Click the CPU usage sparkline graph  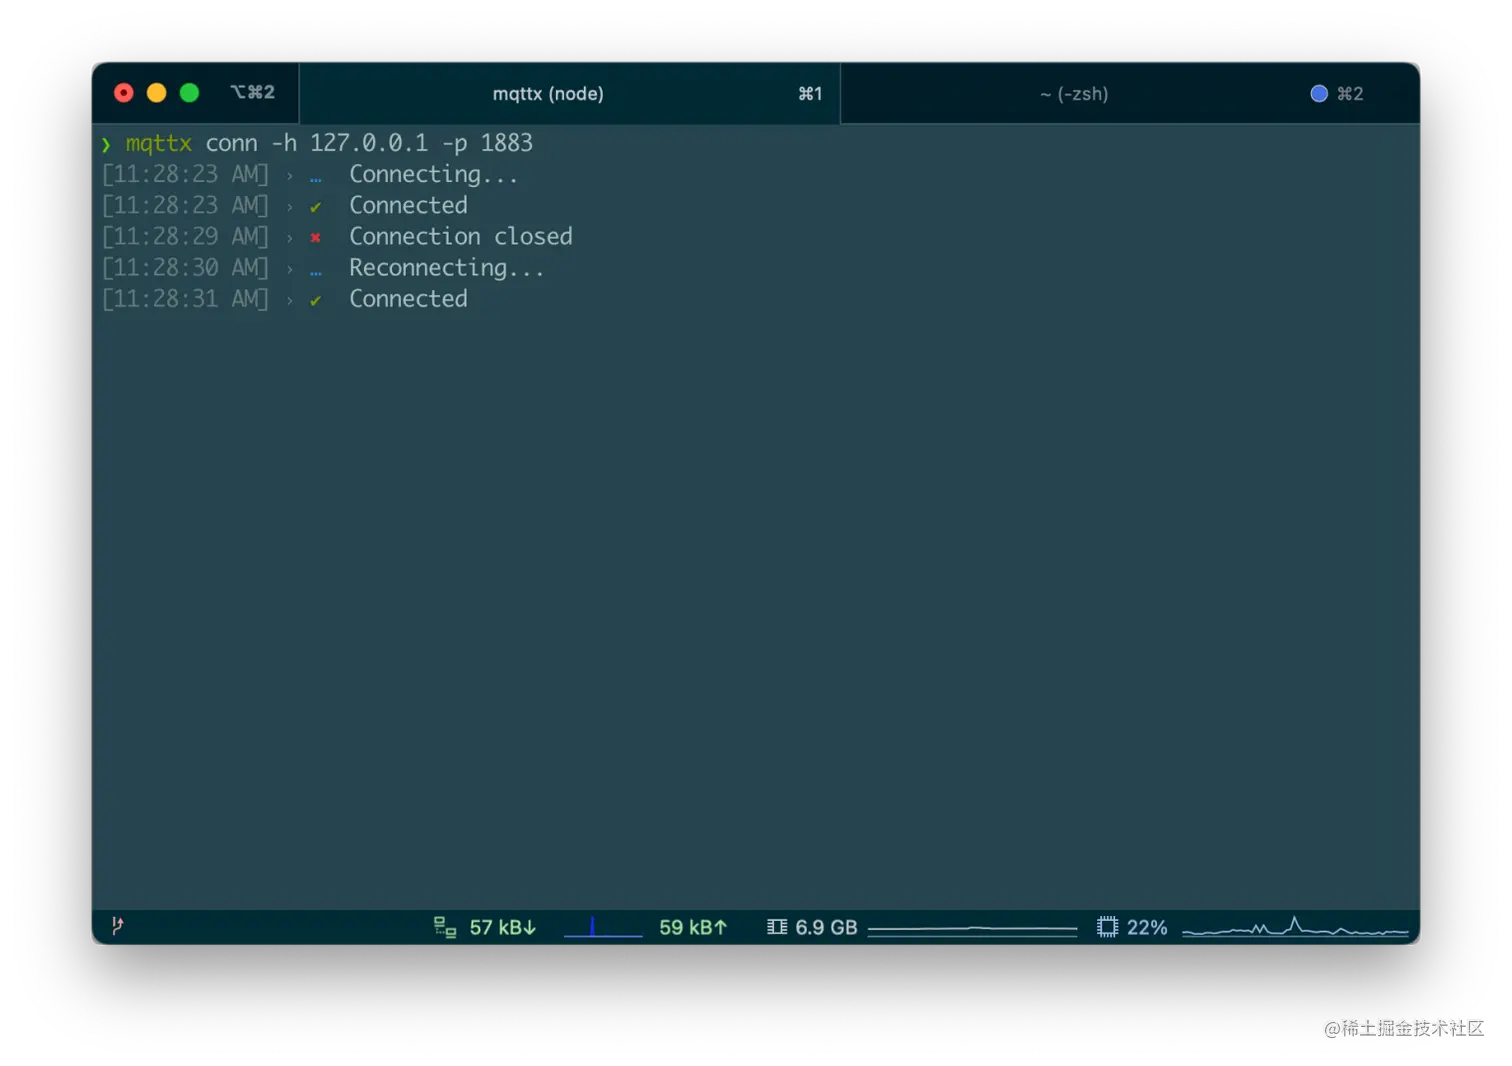tap(1295, 927)
